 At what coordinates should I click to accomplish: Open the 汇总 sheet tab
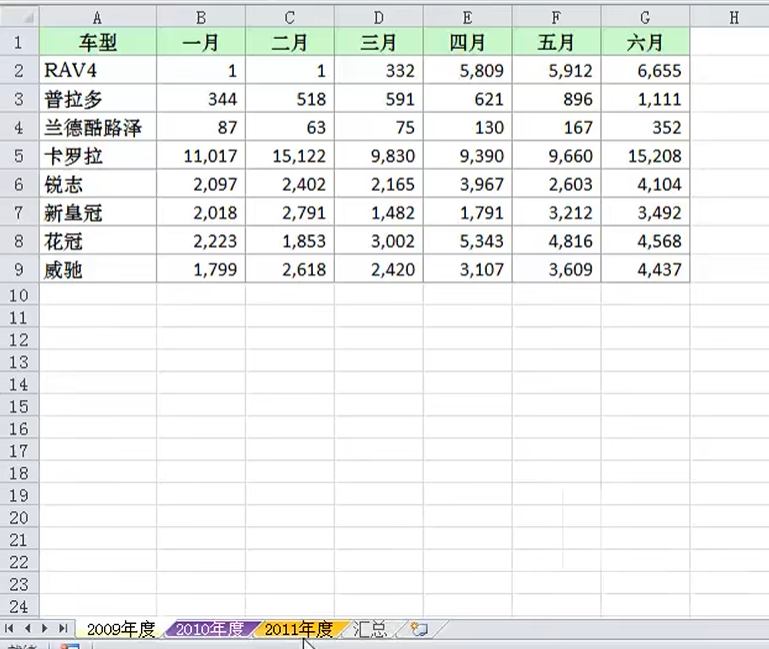[371, 629]
